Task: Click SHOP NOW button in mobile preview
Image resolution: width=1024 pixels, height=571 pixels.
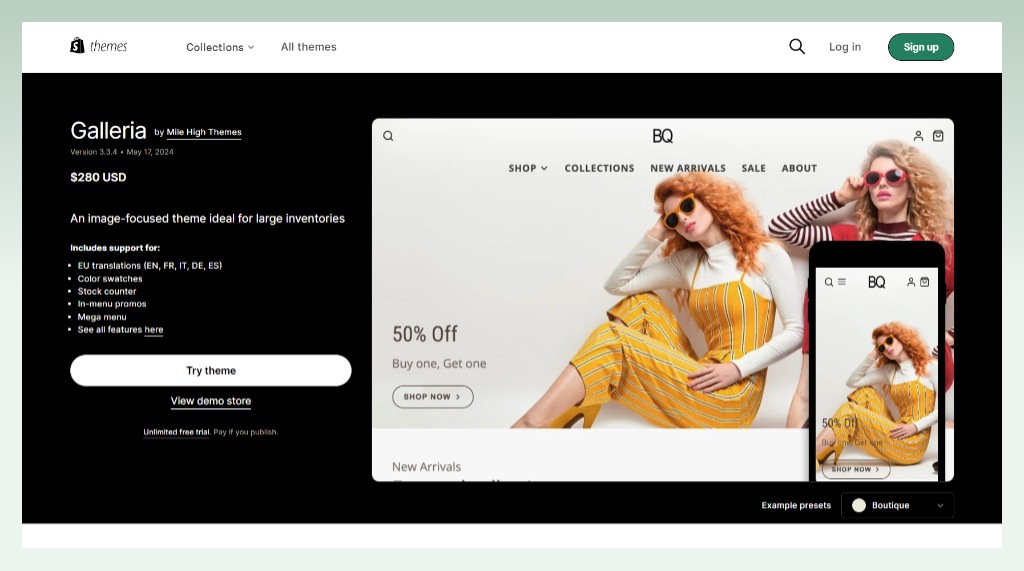Action: [856, 470]
